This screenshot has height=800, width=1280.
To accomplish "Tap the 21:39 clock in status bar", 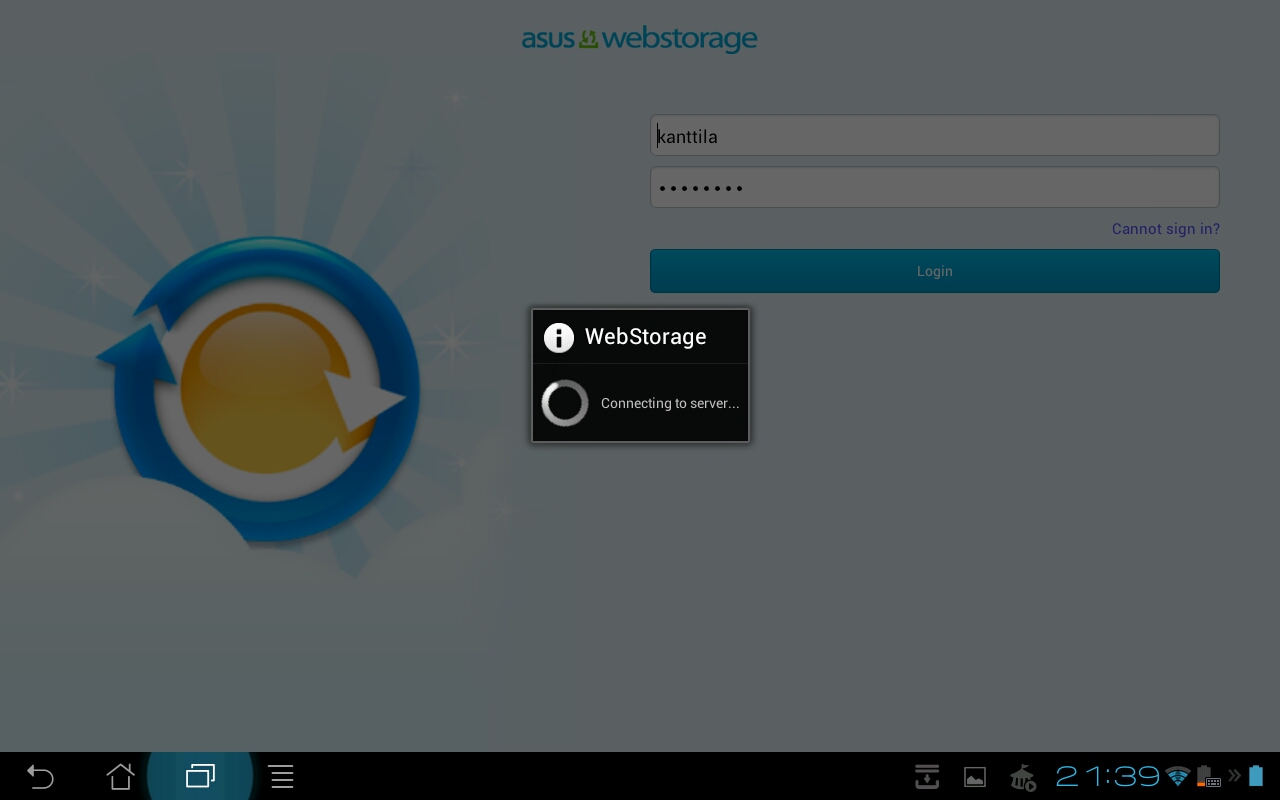I will point(1108,776).
